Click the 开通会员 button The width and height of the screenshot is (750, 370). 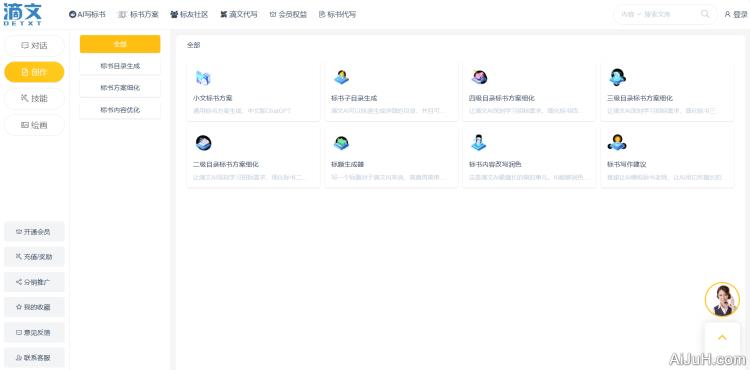coord(34,232)
